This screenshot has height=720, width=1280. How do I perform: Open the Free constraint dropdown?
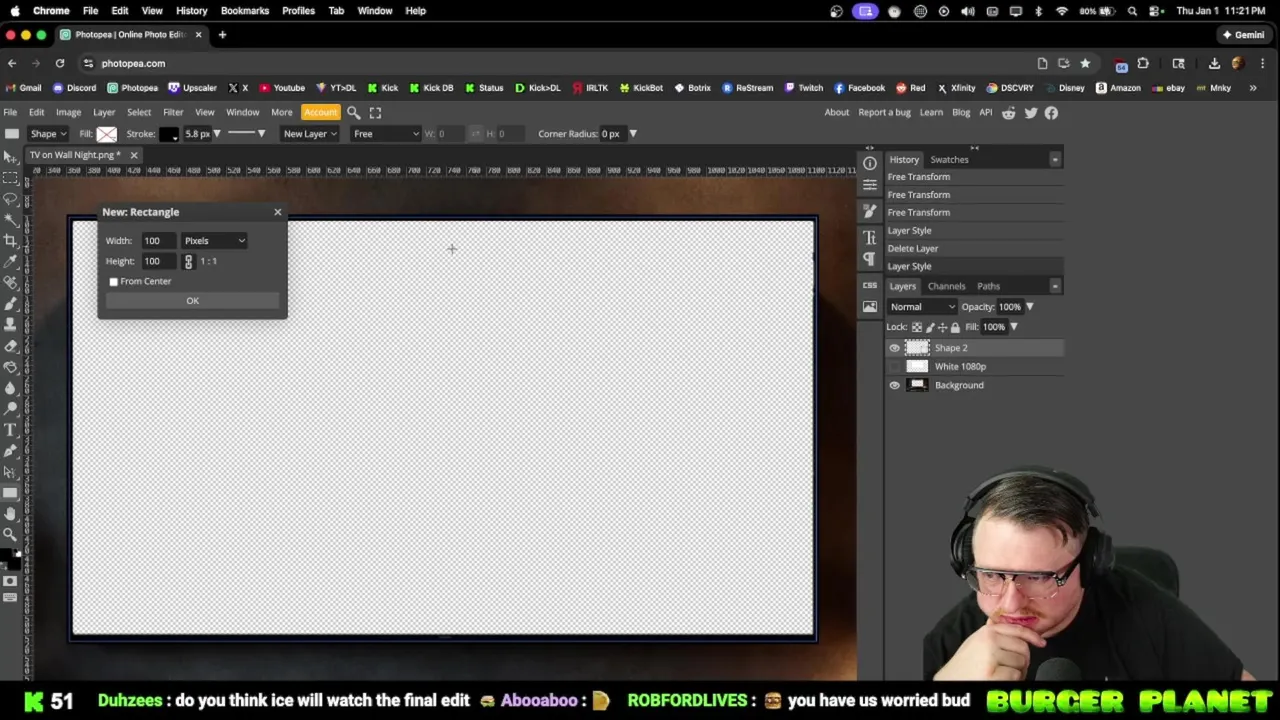click(385, 134)
